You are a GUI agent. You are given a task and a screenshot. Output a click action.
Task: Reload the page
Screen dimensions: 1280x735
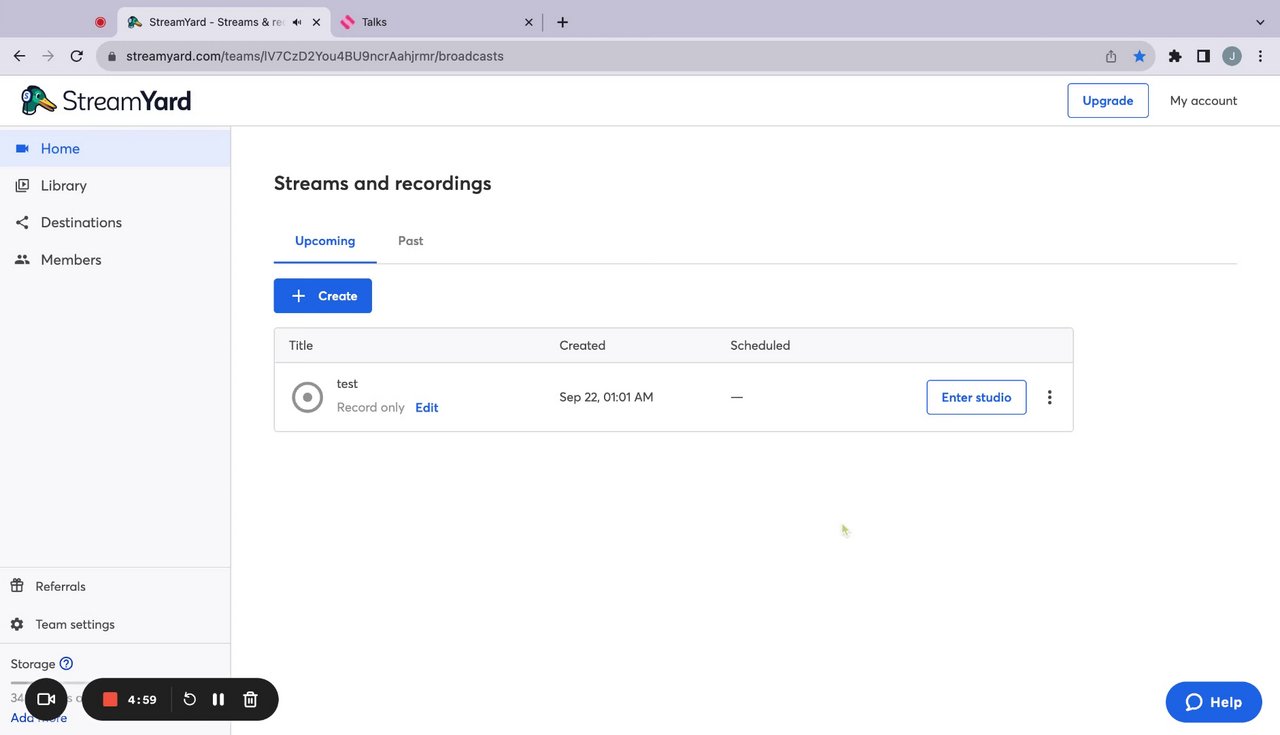click(76, 56)
